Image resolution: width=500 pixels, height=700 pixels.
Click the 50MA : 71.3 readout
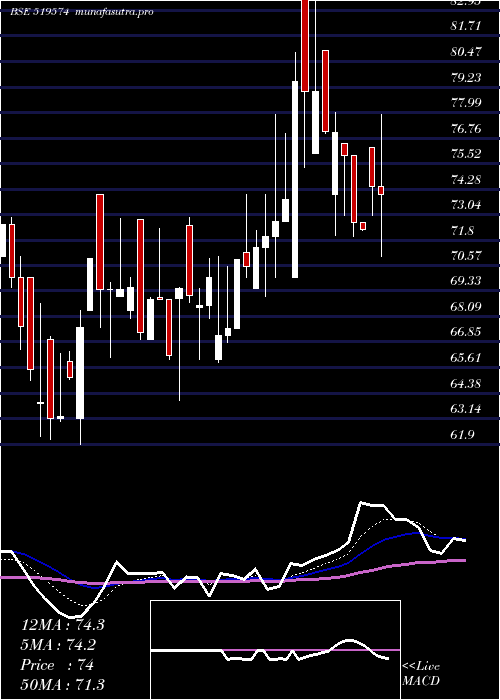[62, 685]
